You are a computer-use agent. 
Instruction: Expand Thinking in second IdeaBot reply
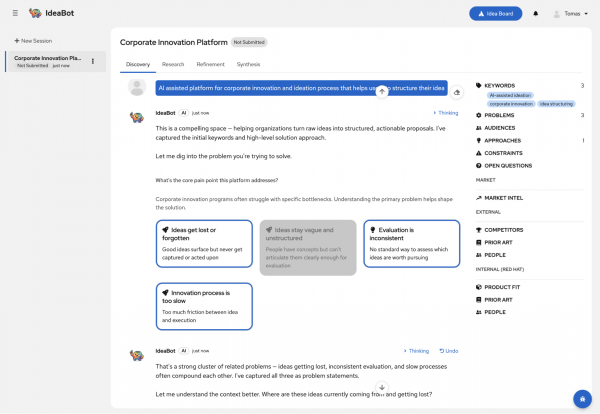(x=416, y=351)
